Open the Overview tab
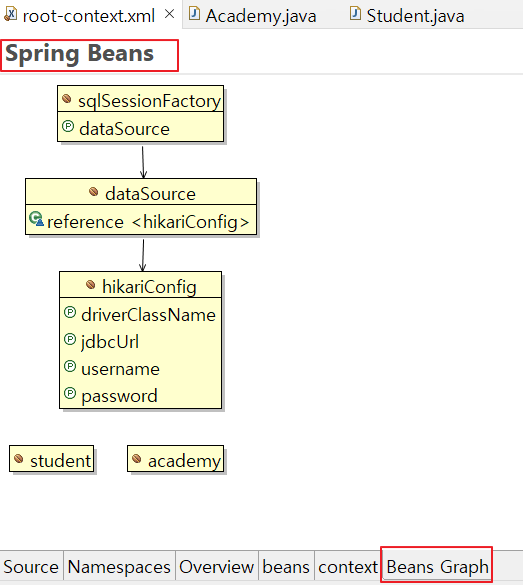Viewport: 523px width, 585px height. coord(217,567)
